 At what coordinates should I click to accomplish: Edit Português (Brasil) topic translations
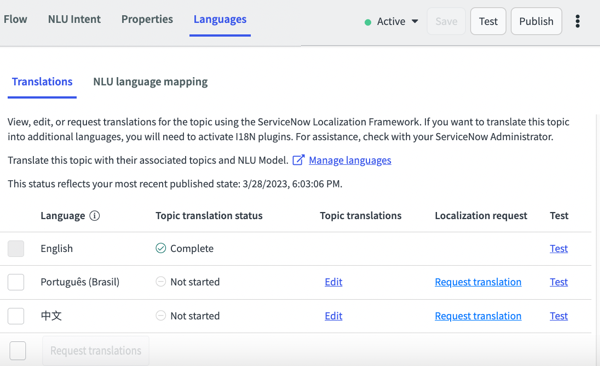click(333, 282)
